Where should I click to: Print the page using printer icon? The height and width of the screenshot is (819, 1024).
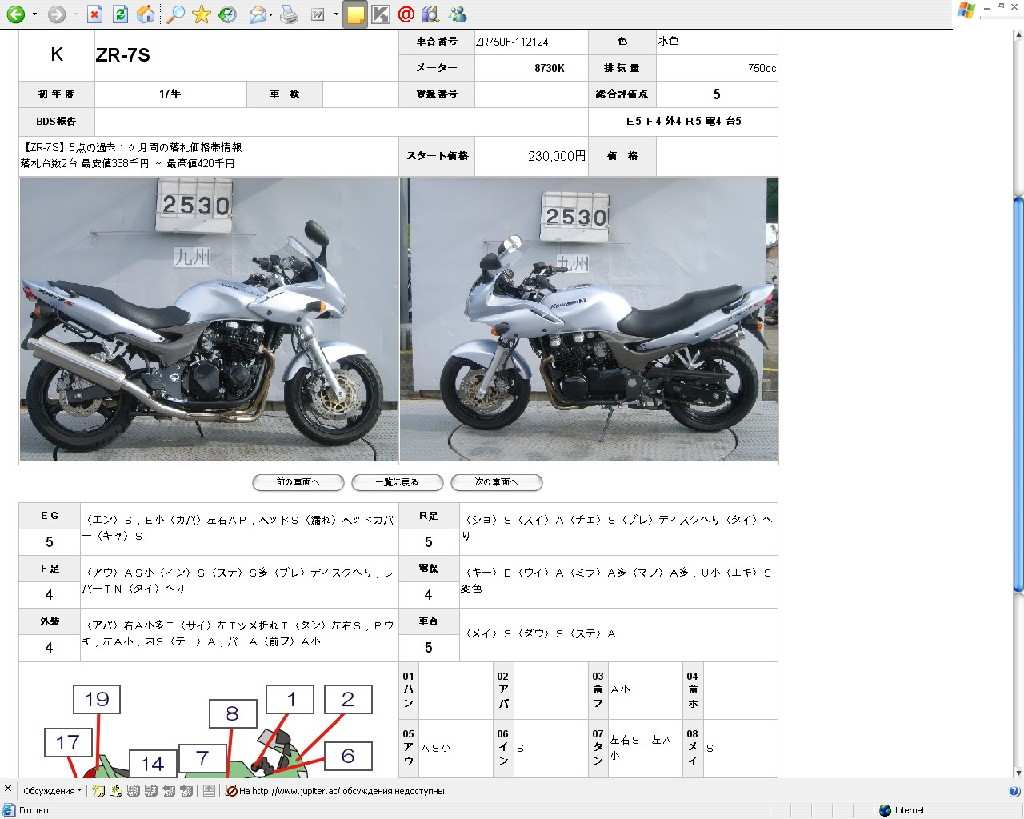tap(289, 14)
